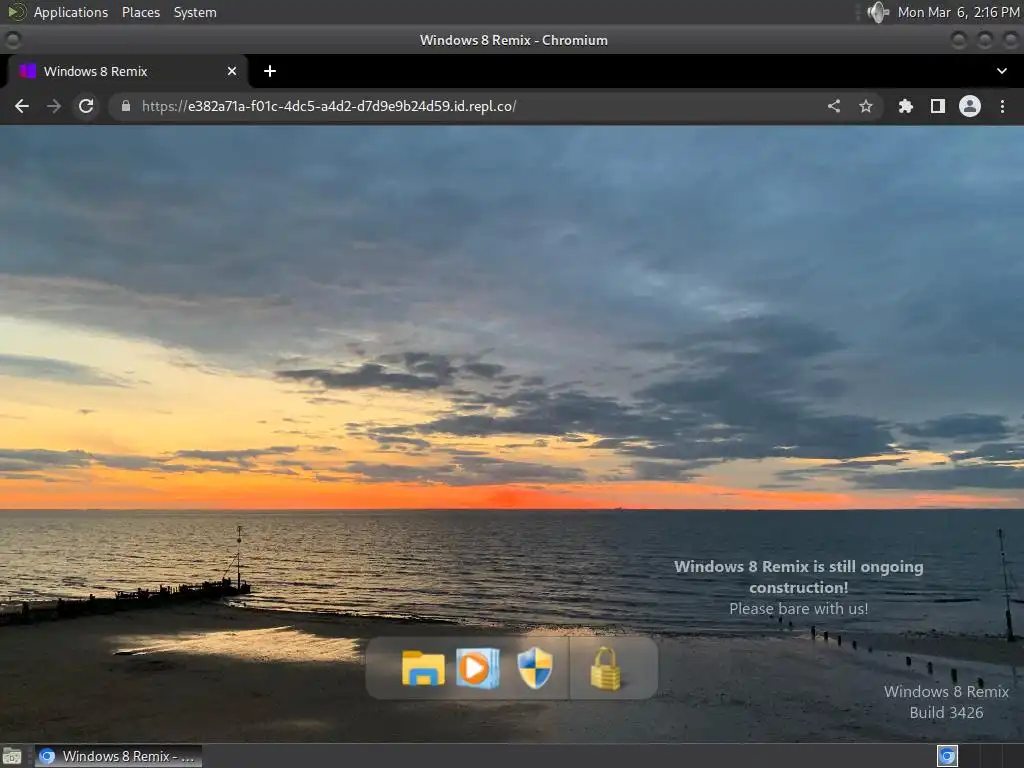Click 'Windows 8 Remix is still ongoing construction!' text

pos(798,577)
